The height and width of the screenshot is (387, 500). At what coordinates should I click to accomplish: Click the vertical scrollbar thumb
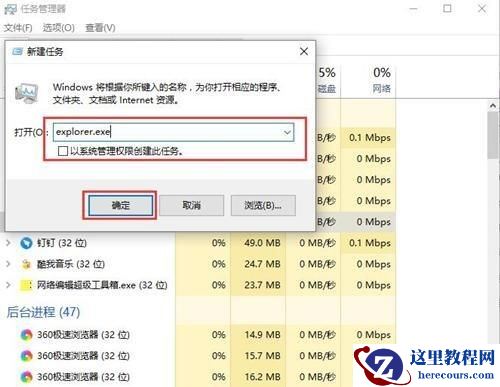(493, 135)
